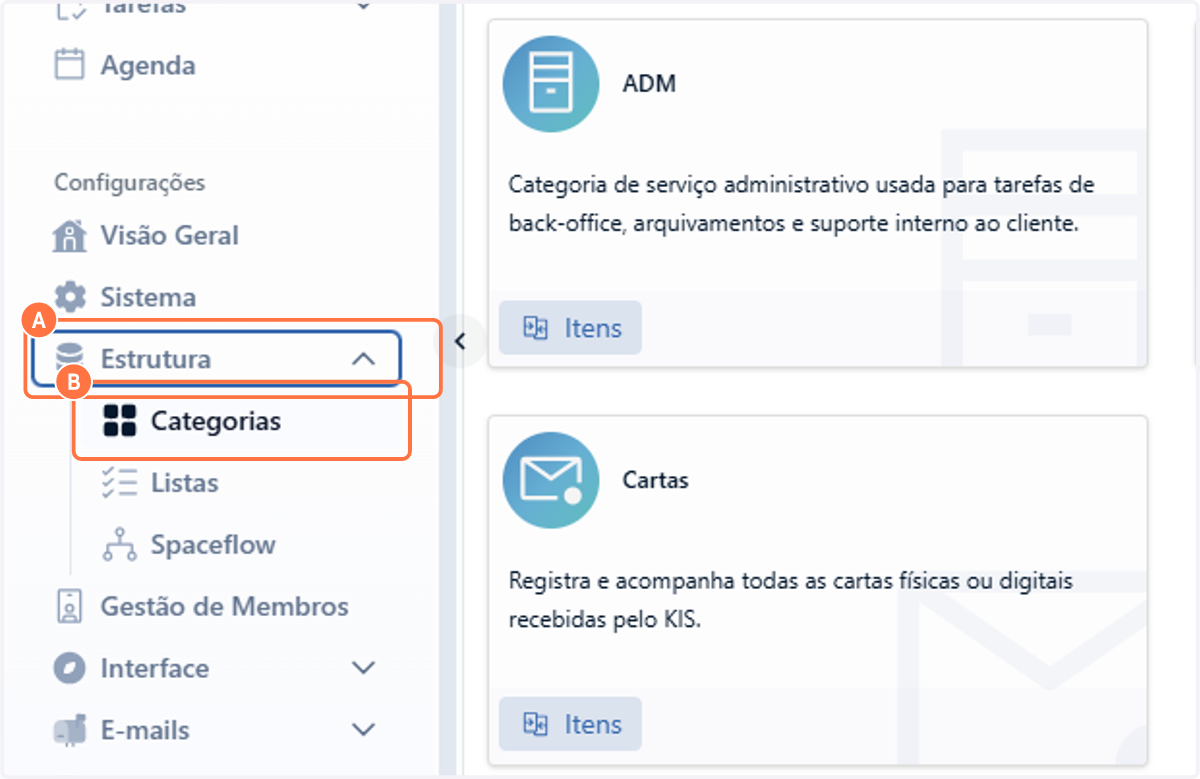Expand the Interface section chevron
Screen dimensions: 1200x779
coord(364,668)
